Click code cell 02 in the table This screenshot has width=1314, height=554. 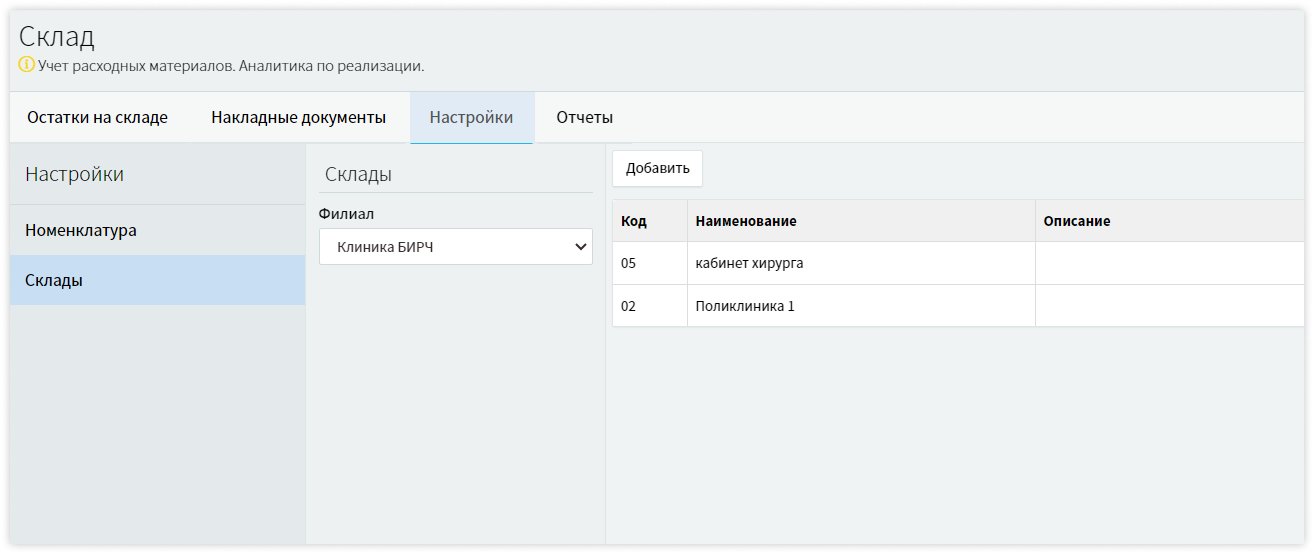629,306
